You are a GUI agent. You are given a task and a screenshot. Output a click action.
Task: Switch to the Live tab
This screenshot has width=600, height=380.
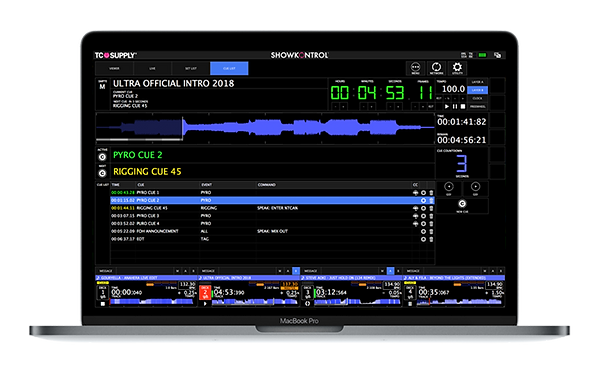pos(152,68)
